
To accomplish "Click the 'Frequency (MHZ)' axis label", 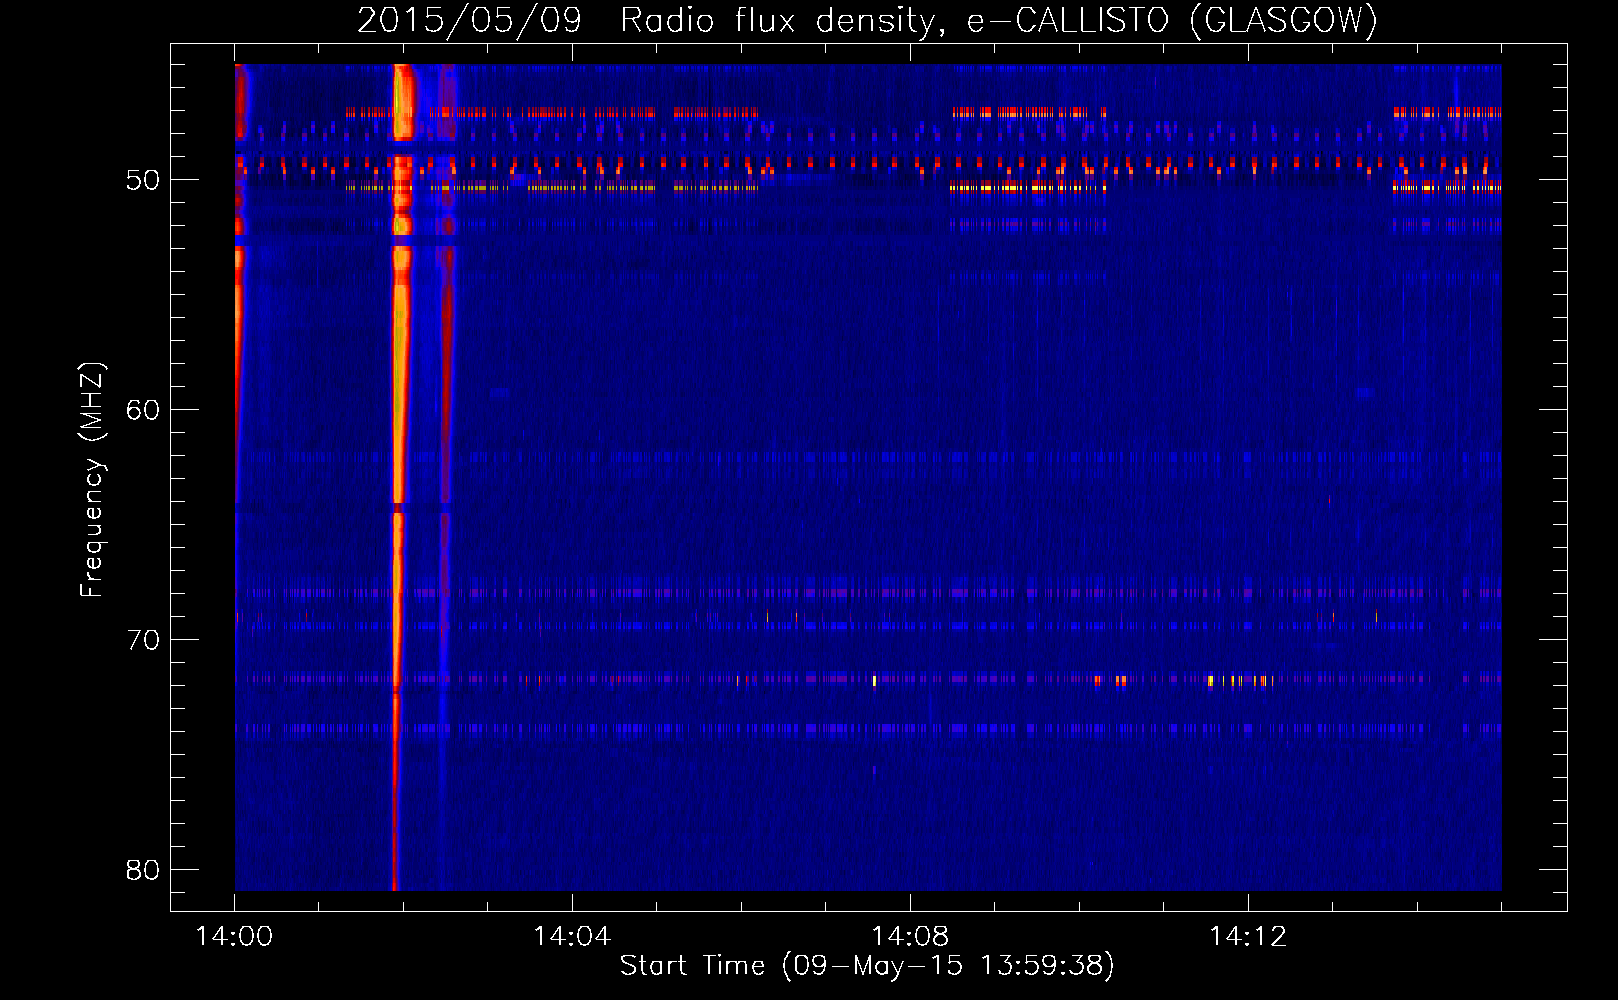I will coord(92,480).
